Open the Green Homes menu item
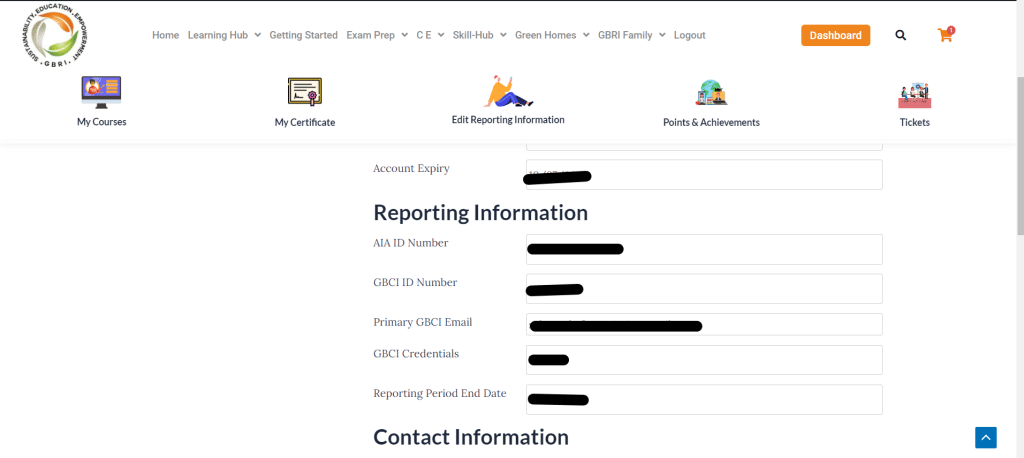The height and width of the screenshot is (458, 1024). (546, 35)
